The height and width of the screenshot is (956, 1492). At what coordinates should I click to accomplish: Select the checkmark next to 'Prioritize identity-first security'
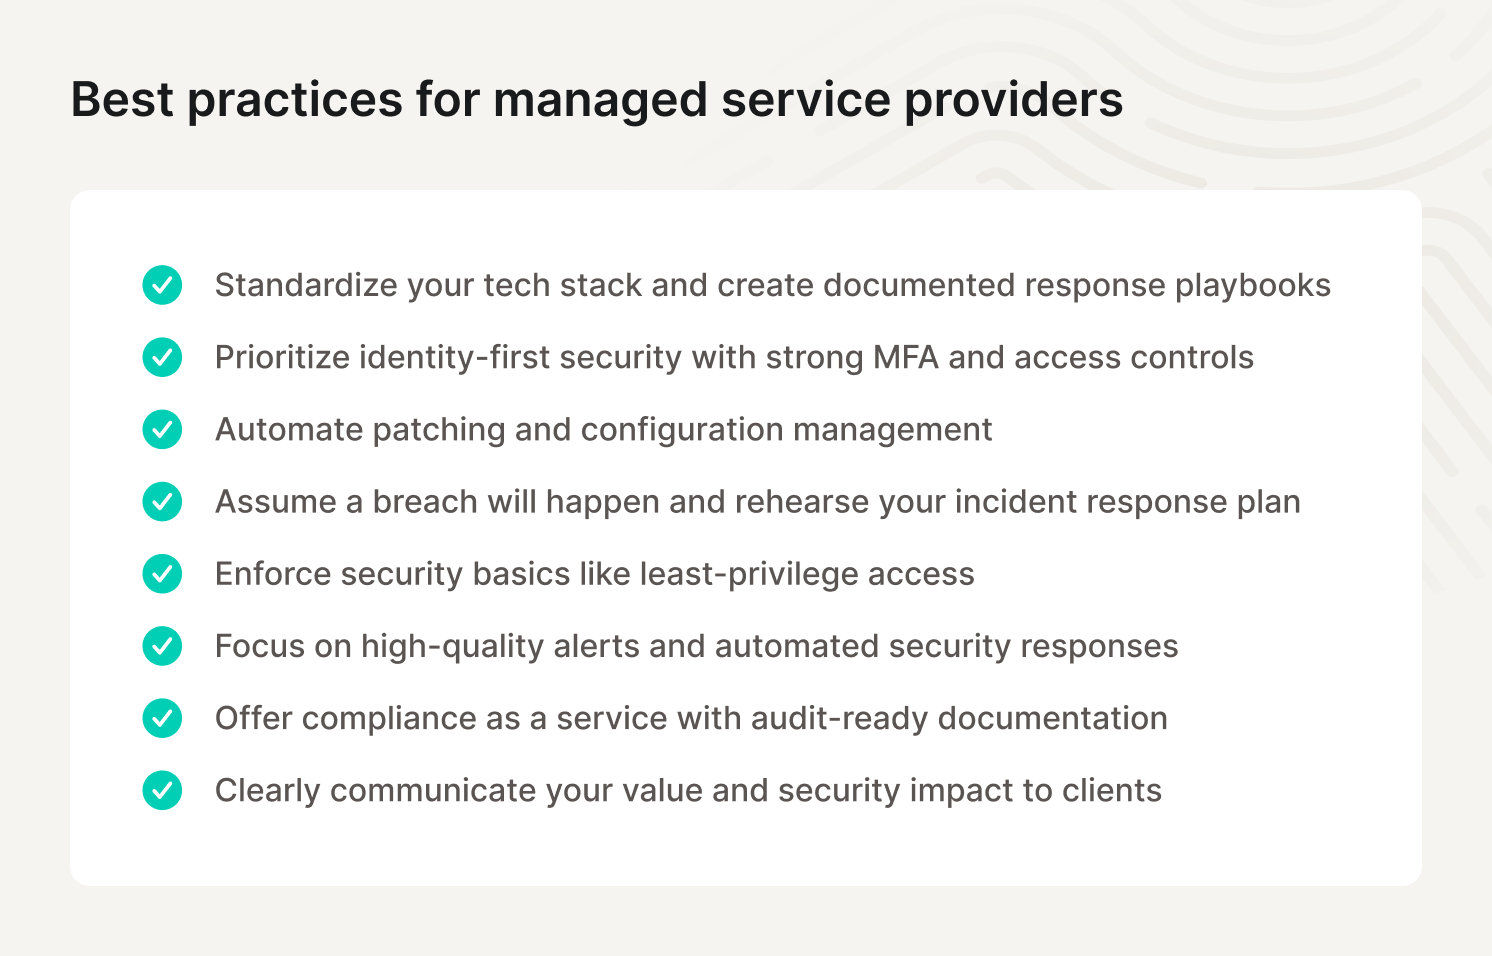tap(162, 357)
